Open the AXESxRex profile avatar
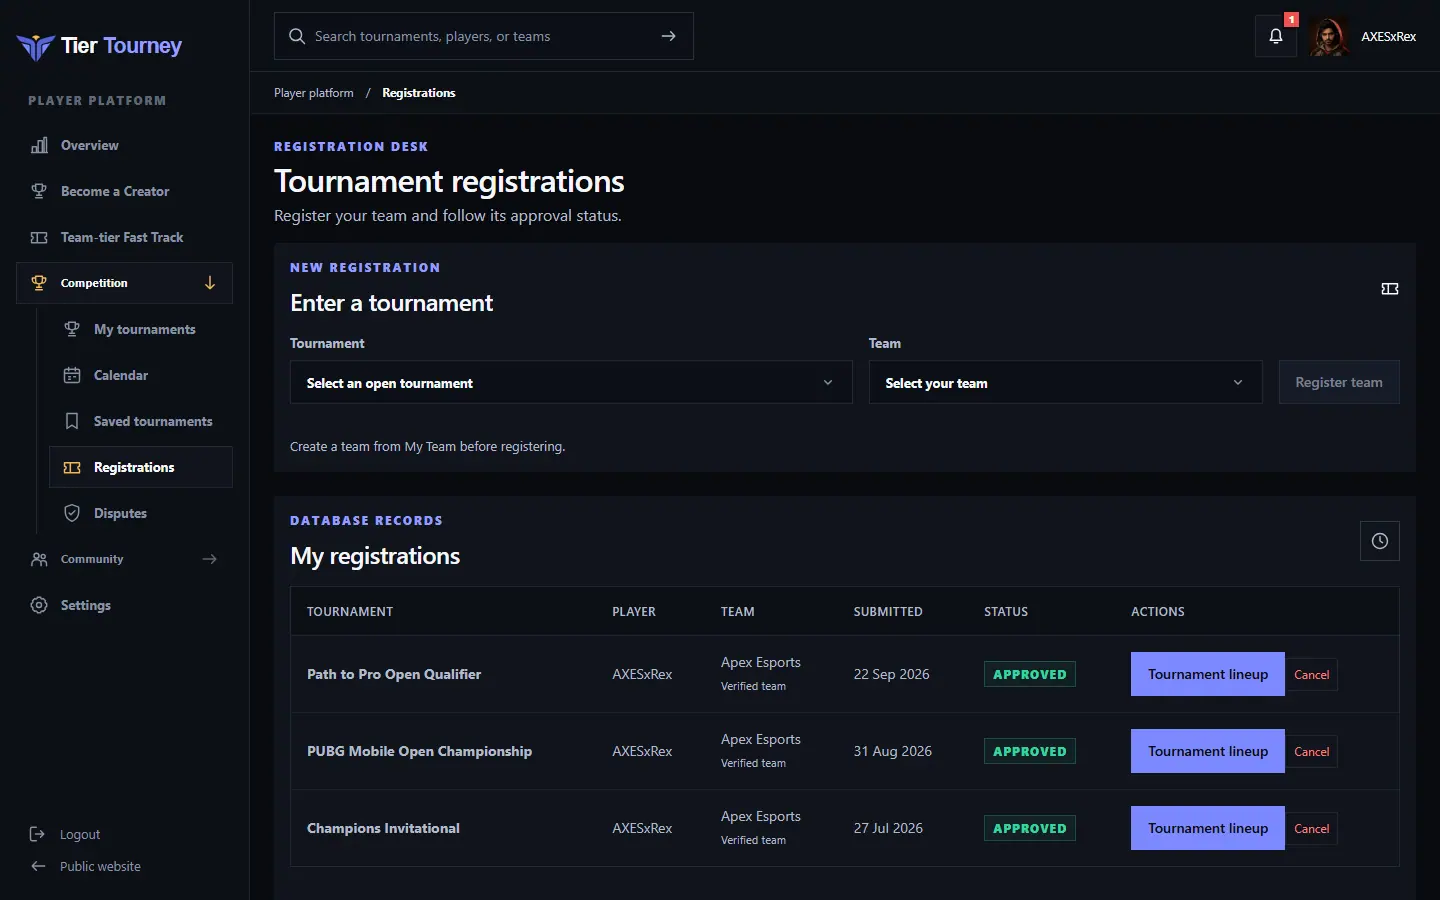 (x=1329, y=36)
